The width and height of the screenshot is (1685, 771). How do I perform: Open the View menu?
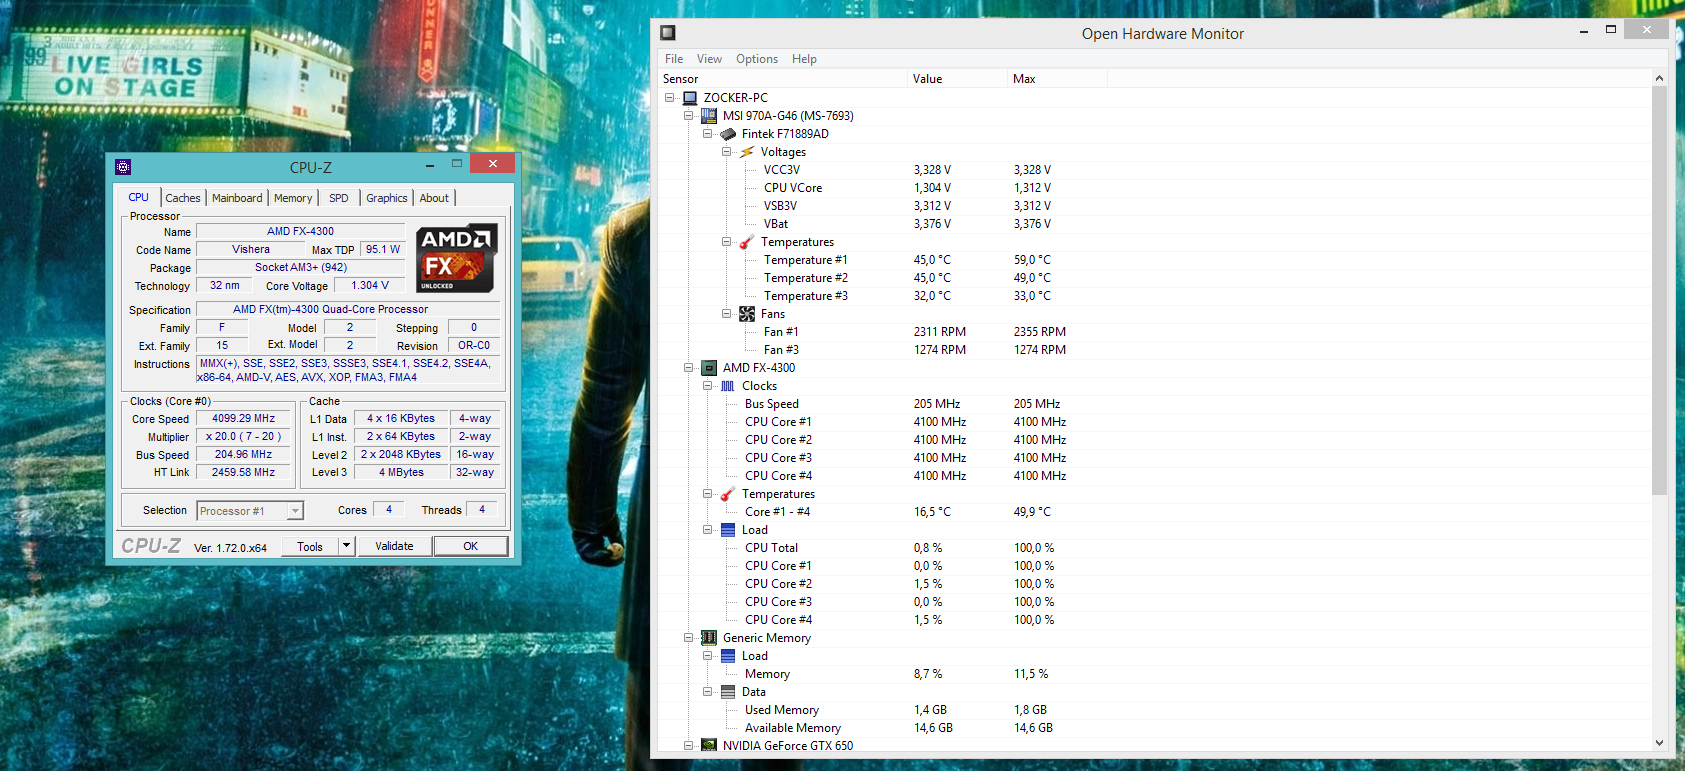[709, 59]
